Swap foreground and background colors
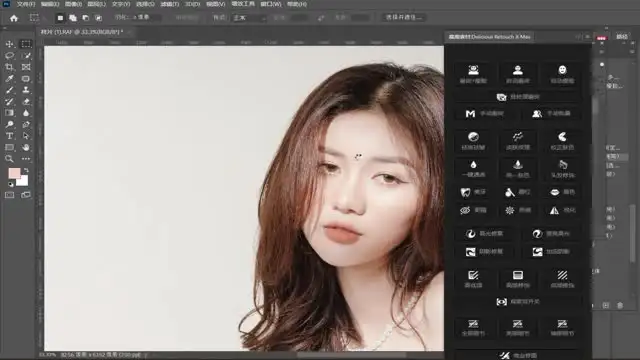Image resolution: width=640 pixels, height=360 pixels. click(x=27, y=170)
